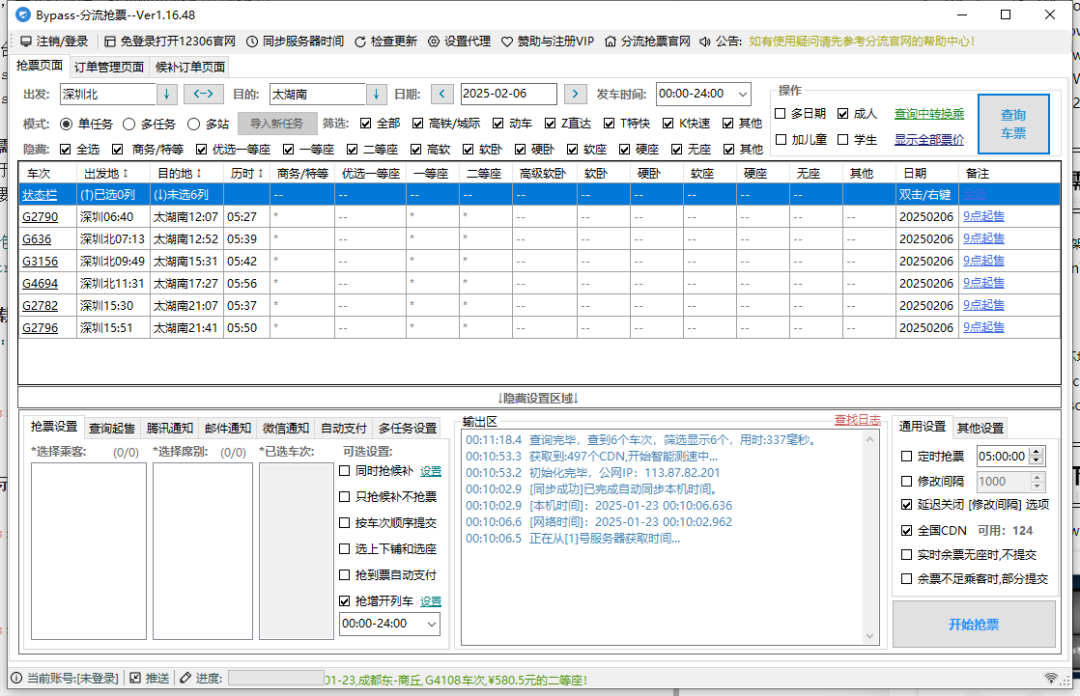Image resolution: width=1080 pixels, height=696 pixels.
Task: Open the 微信通知 settings tab
Action: click(x=285, y=428)
